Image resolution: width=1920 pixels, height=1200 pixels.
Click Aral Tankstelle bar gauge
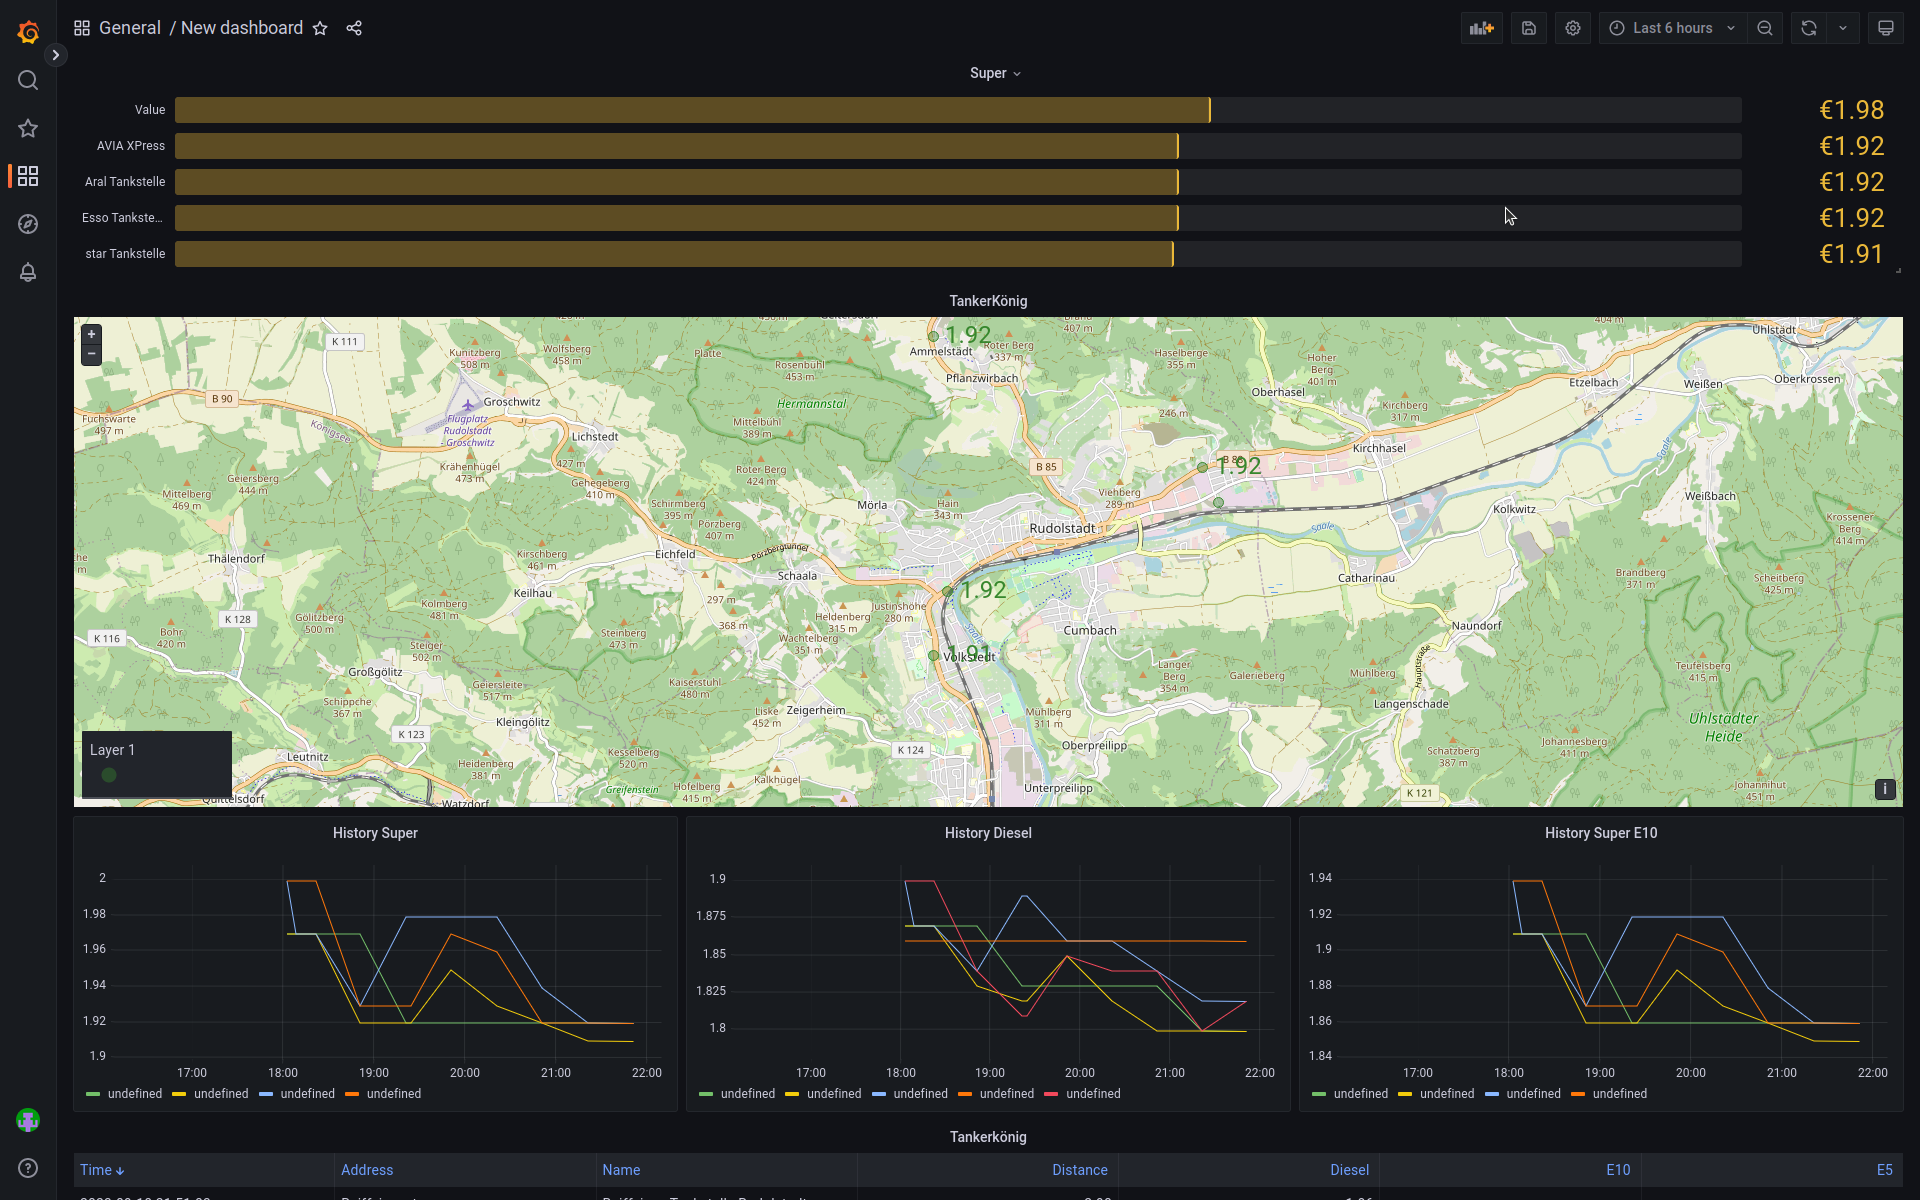pyautogui.click(x=958, y=182)
